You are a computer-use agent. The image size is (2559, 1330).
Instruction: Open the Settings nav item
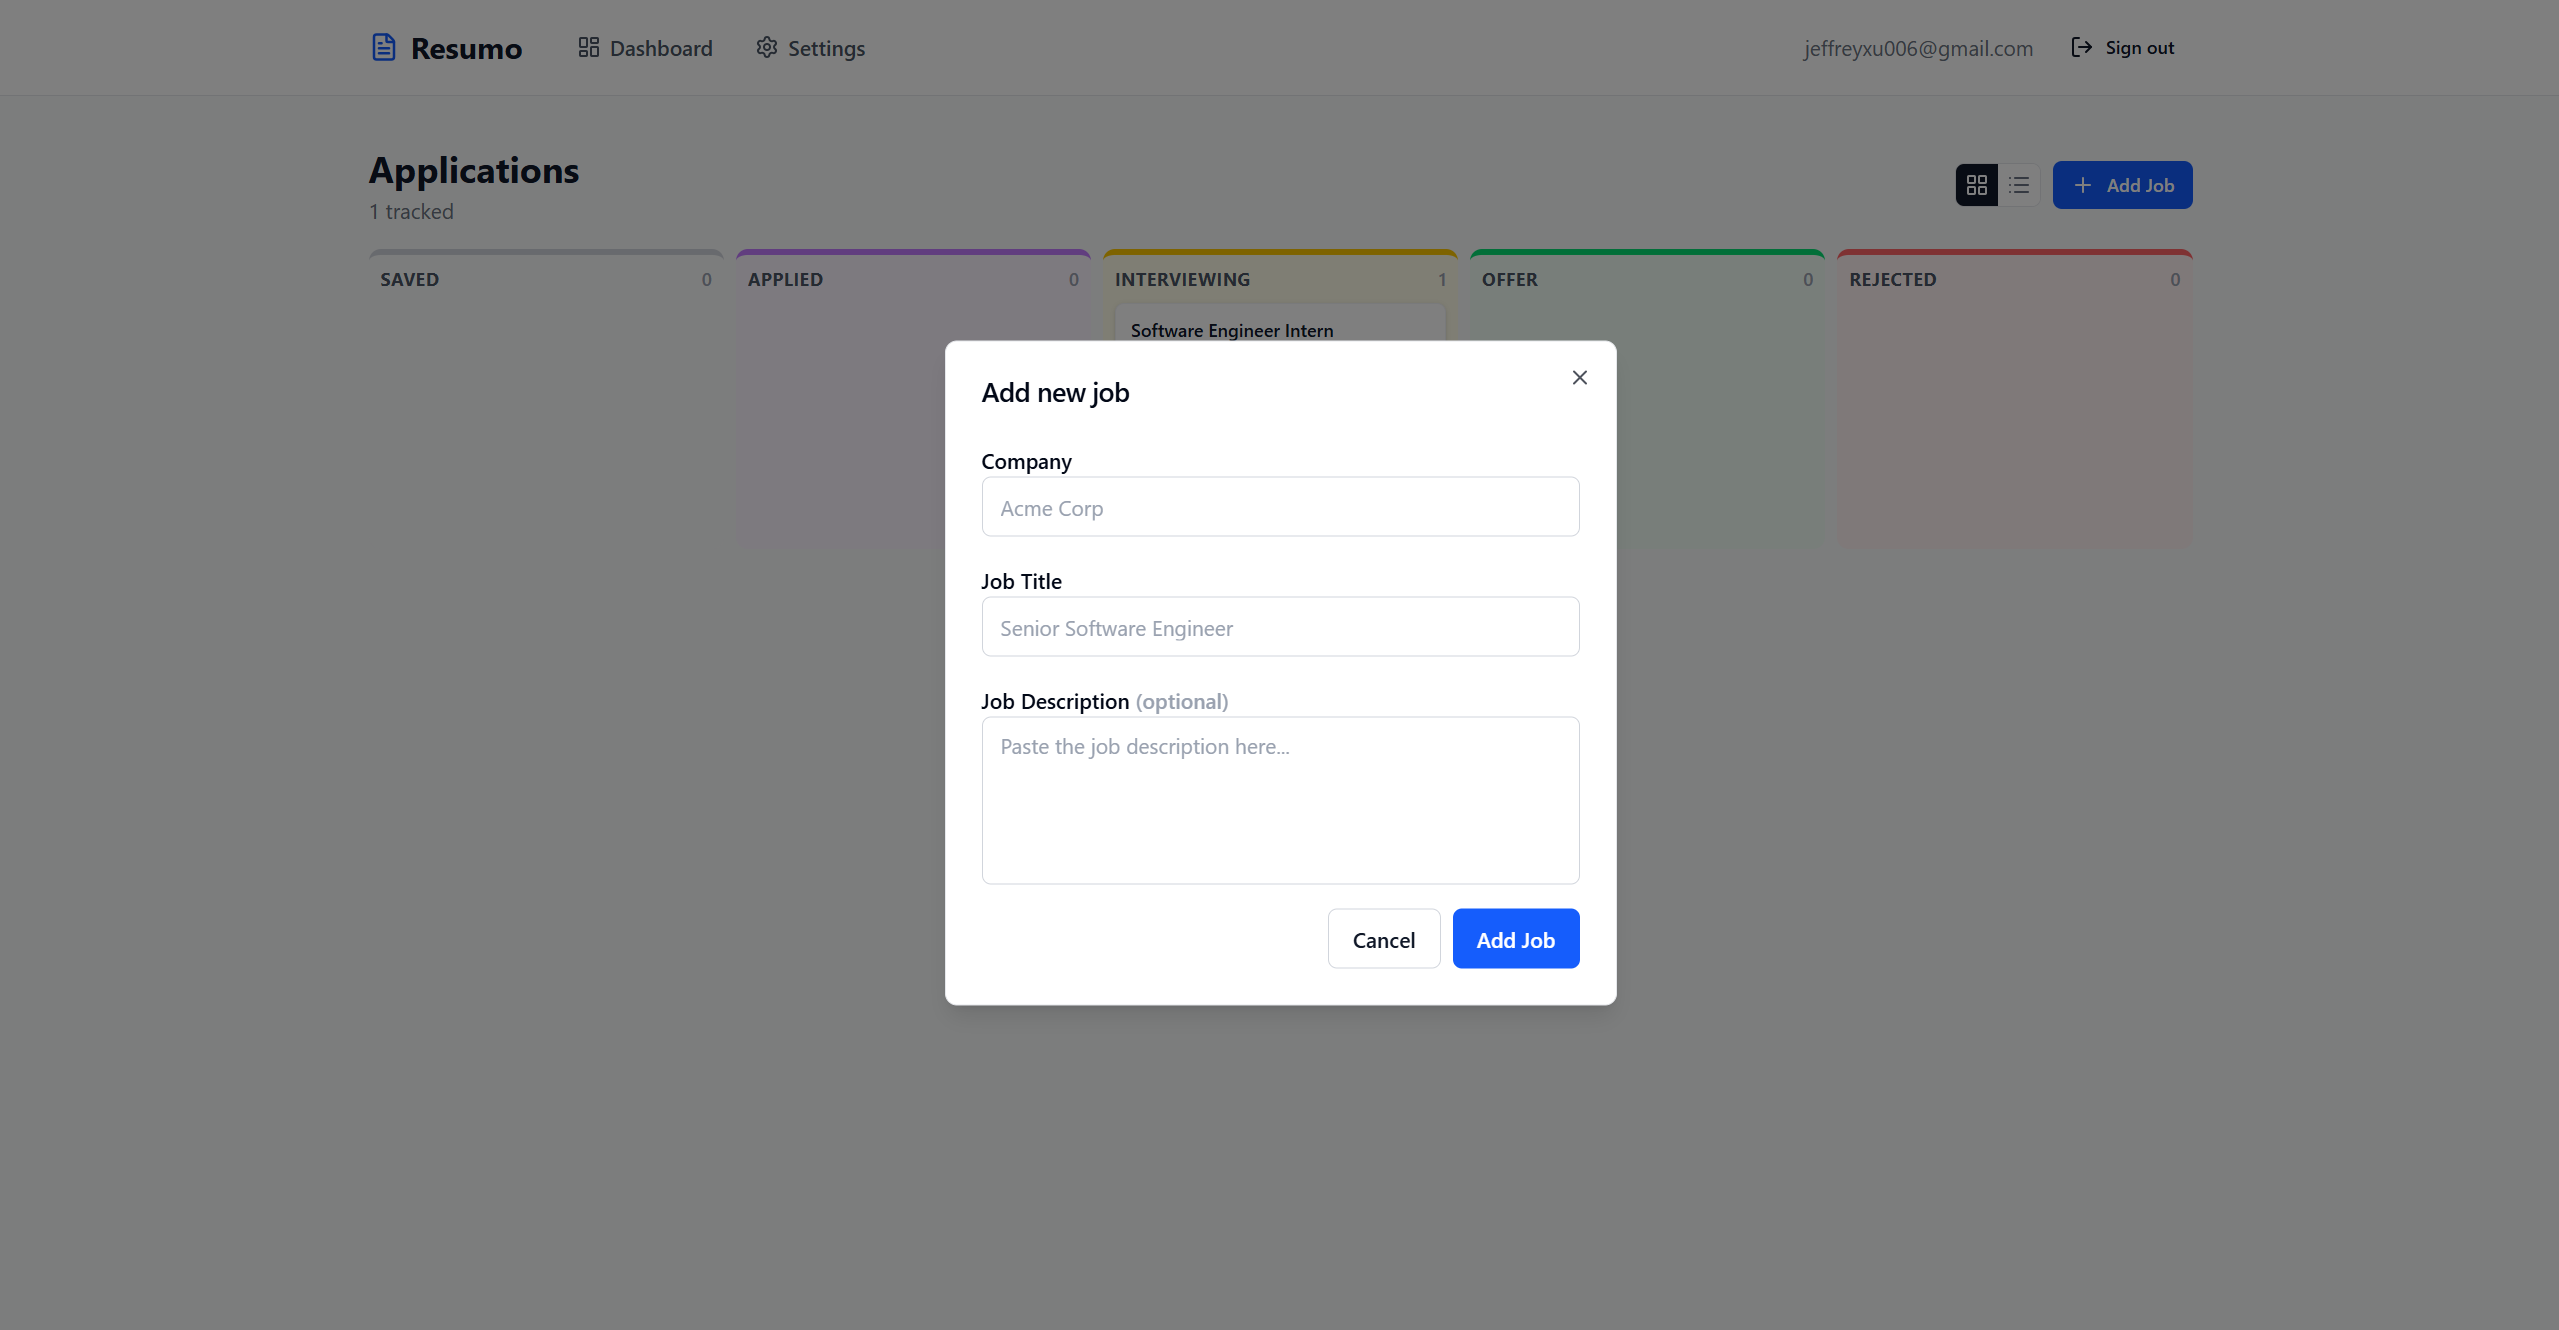click(x=826, y=48)
